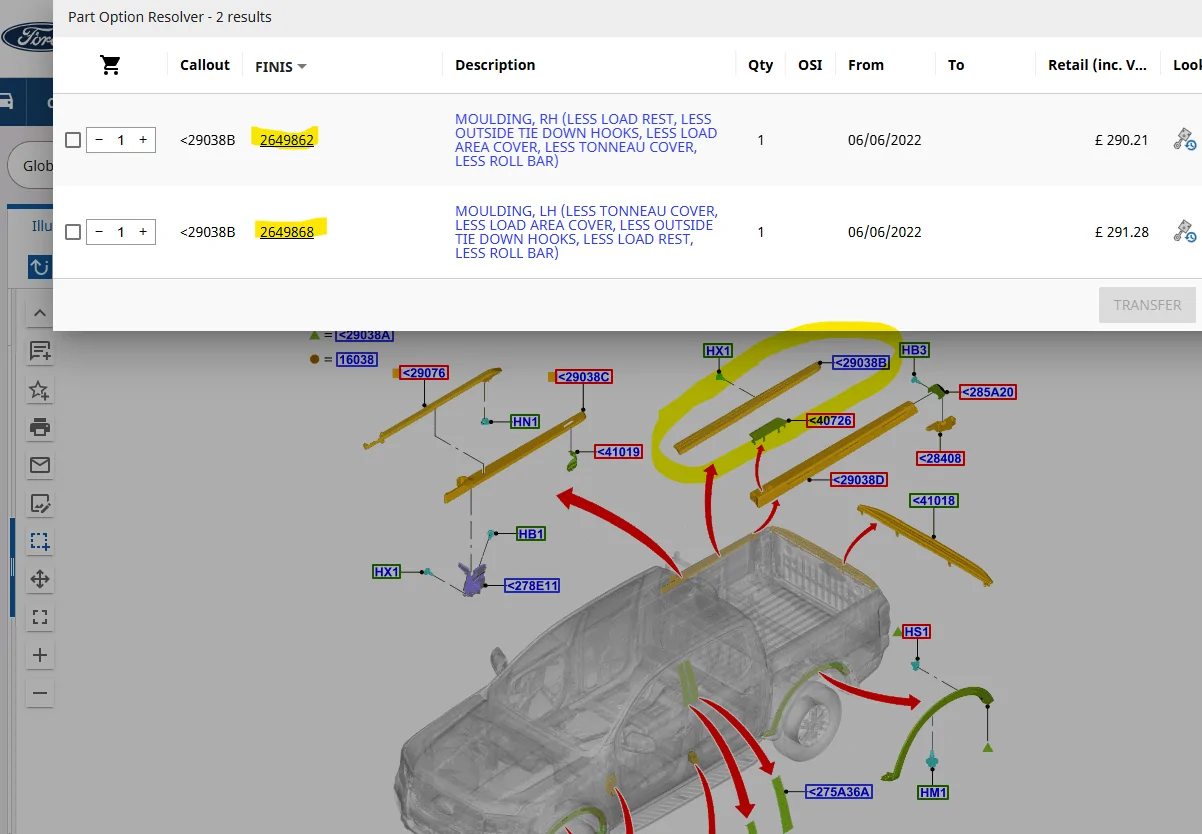Click the TRANSFER button
The height and width of the screenshot is (834, 1202).
[x=1147, y=305]
